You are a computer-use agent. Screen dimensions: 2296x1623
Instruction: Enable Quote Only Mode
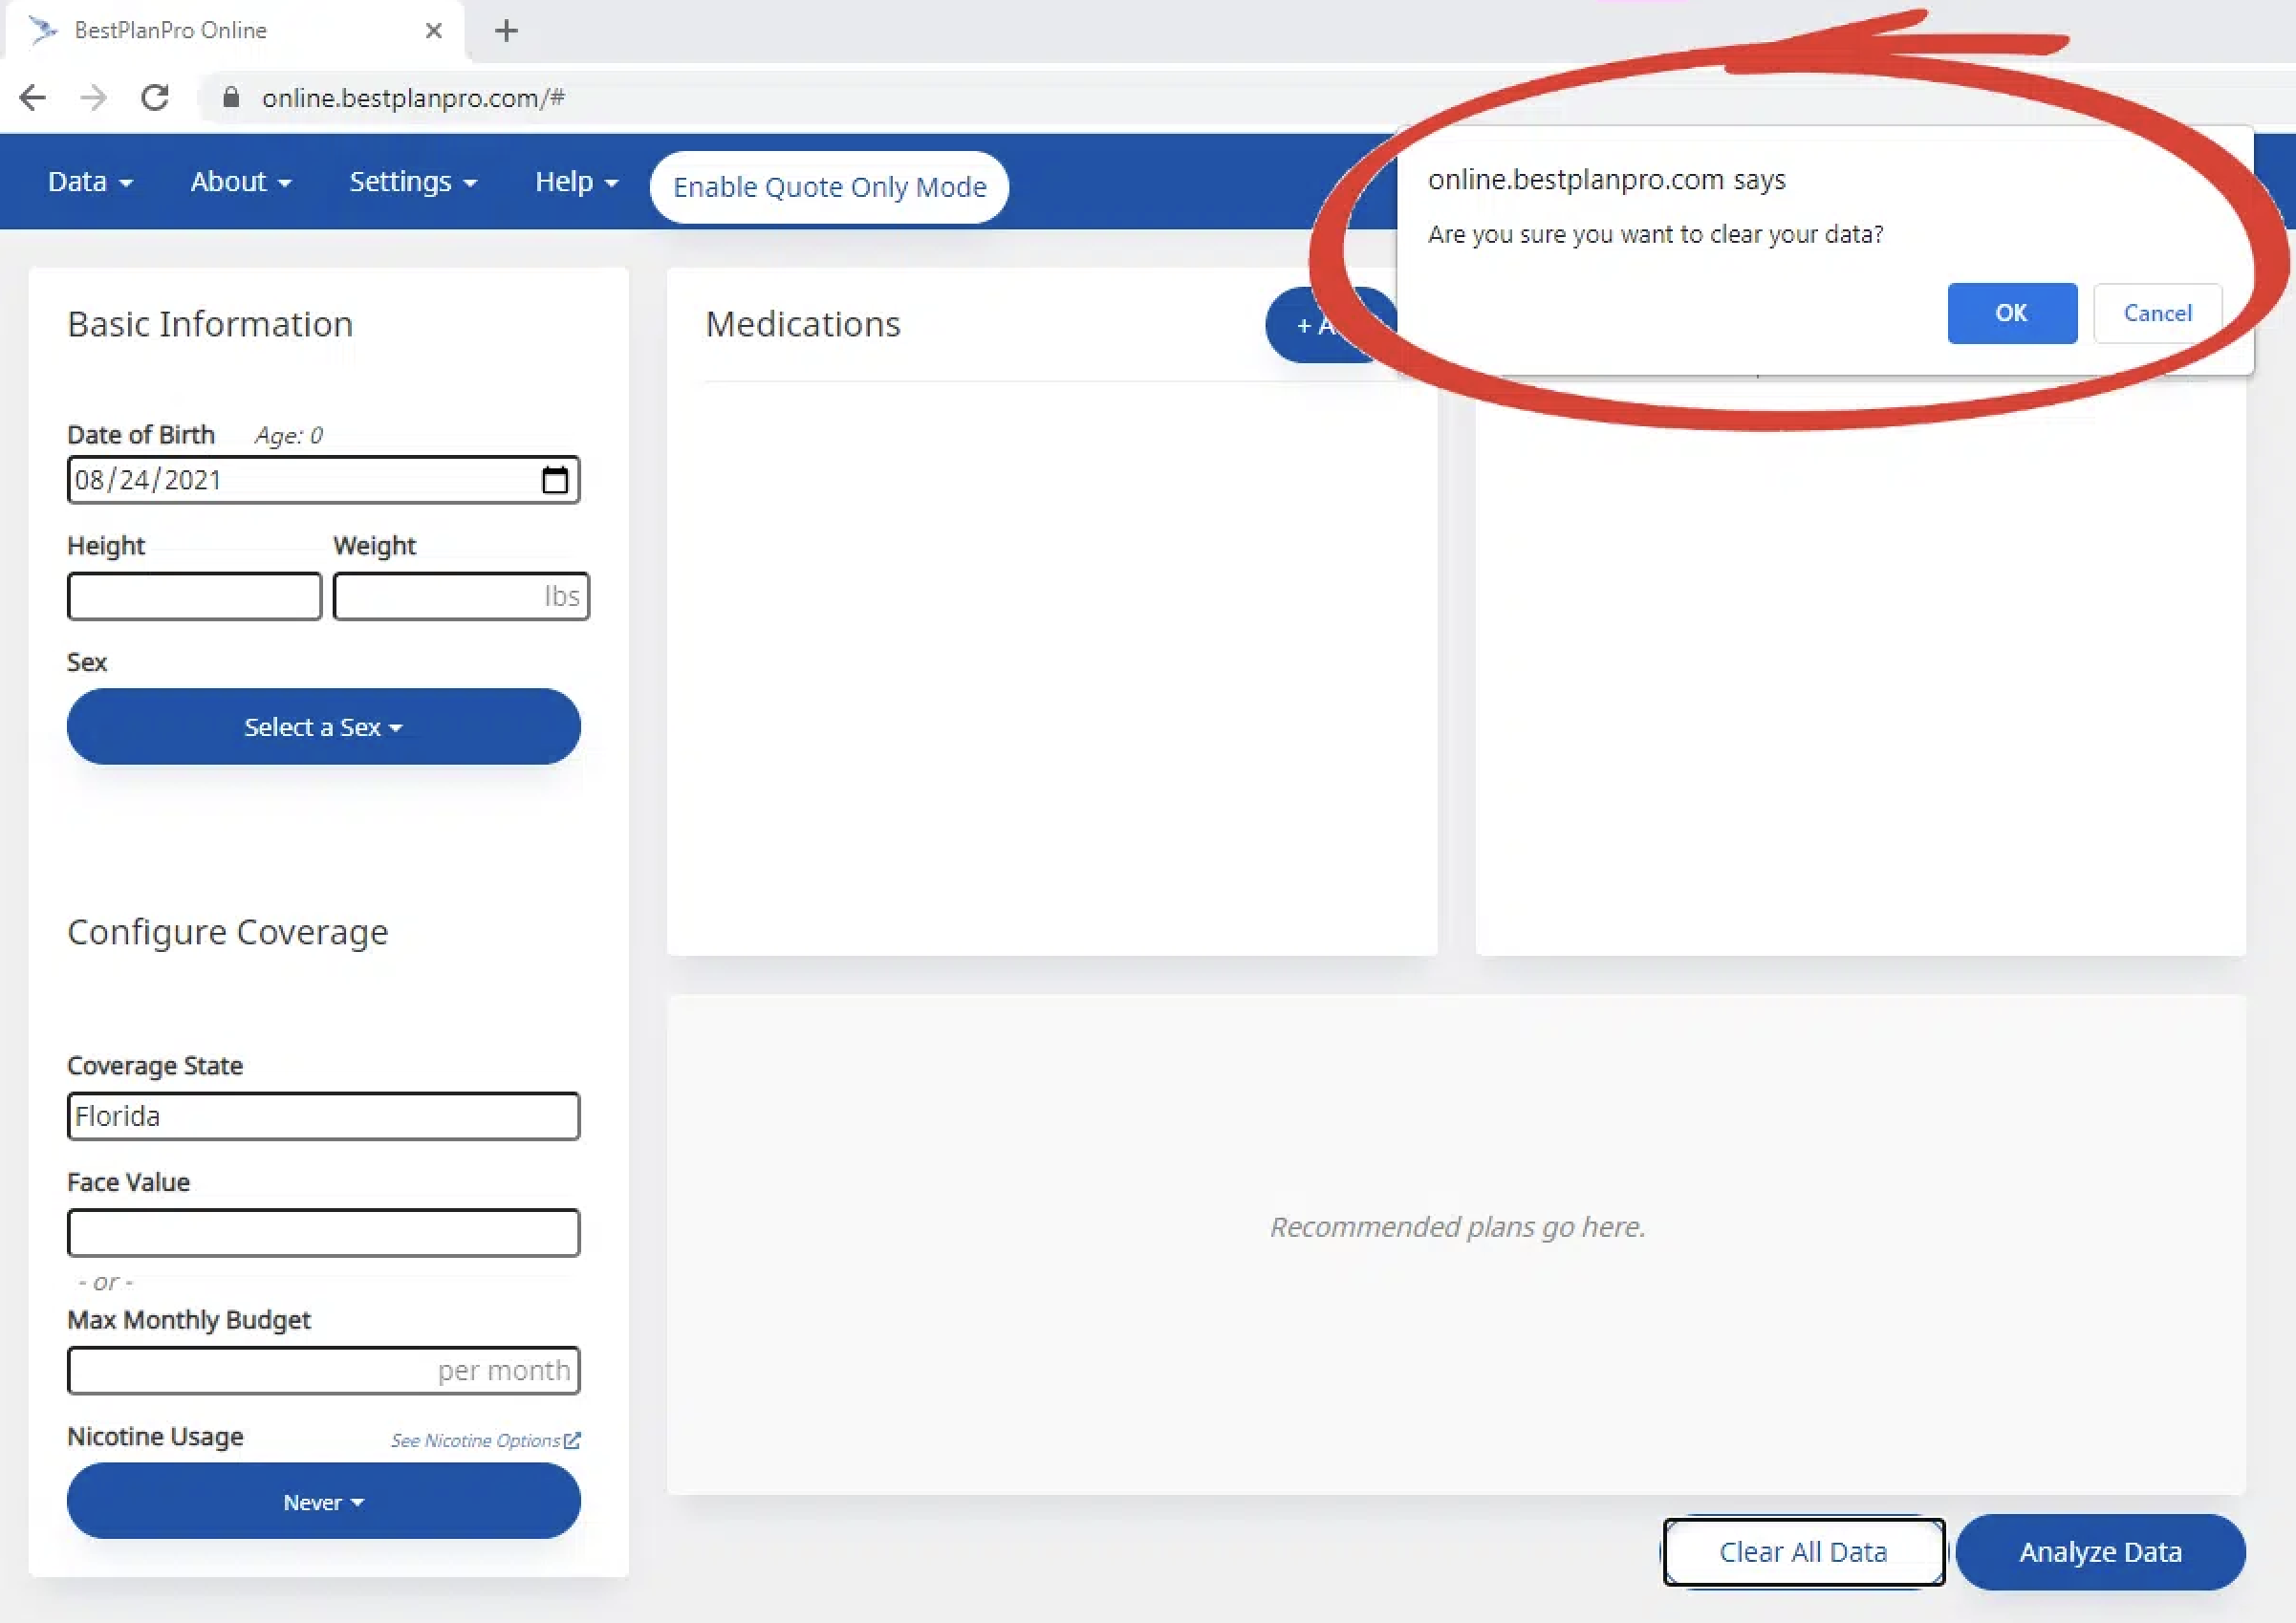click(x=829, y=187)
